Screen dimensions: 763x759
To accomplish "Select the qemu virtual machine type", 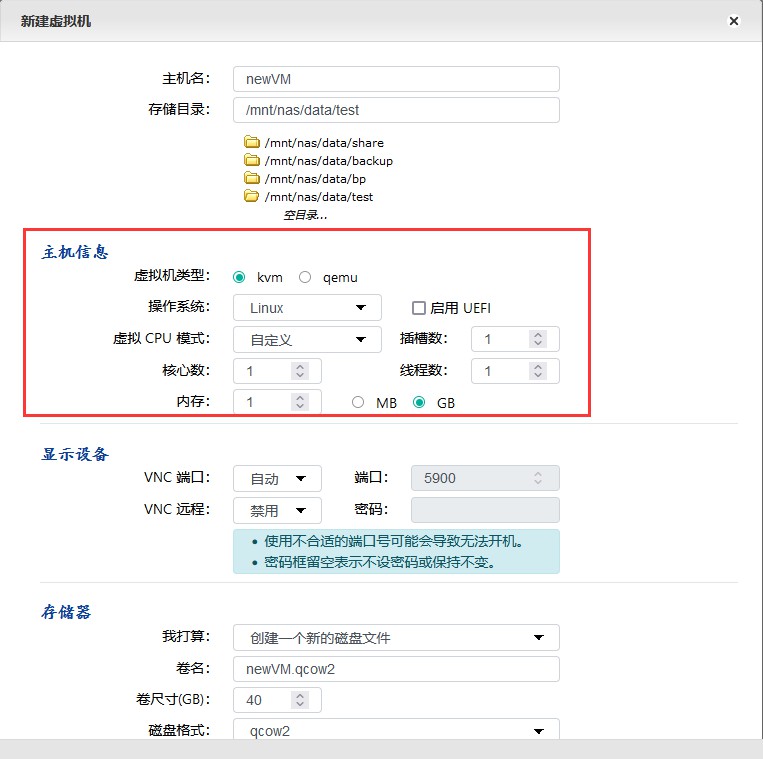I will point(305,277).
